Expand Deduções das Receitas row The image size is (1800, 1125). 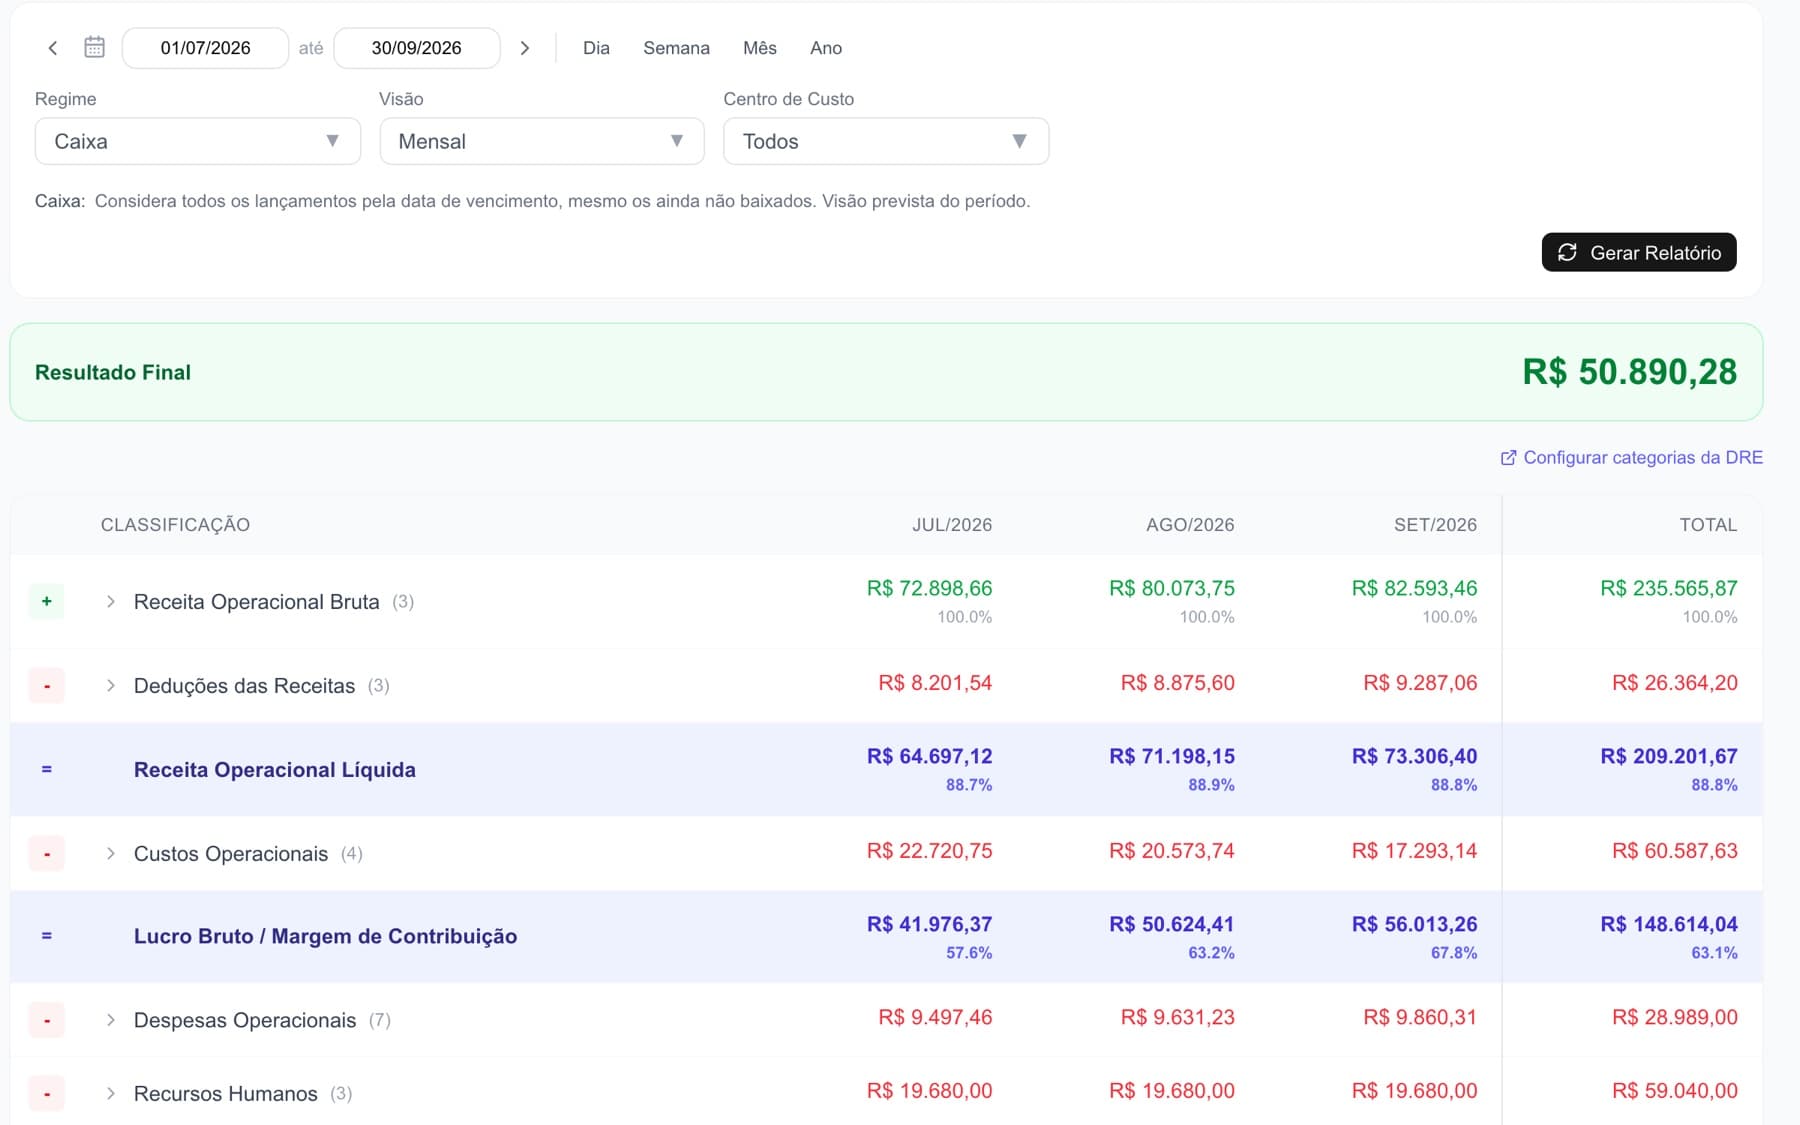(x=111, y=685)
